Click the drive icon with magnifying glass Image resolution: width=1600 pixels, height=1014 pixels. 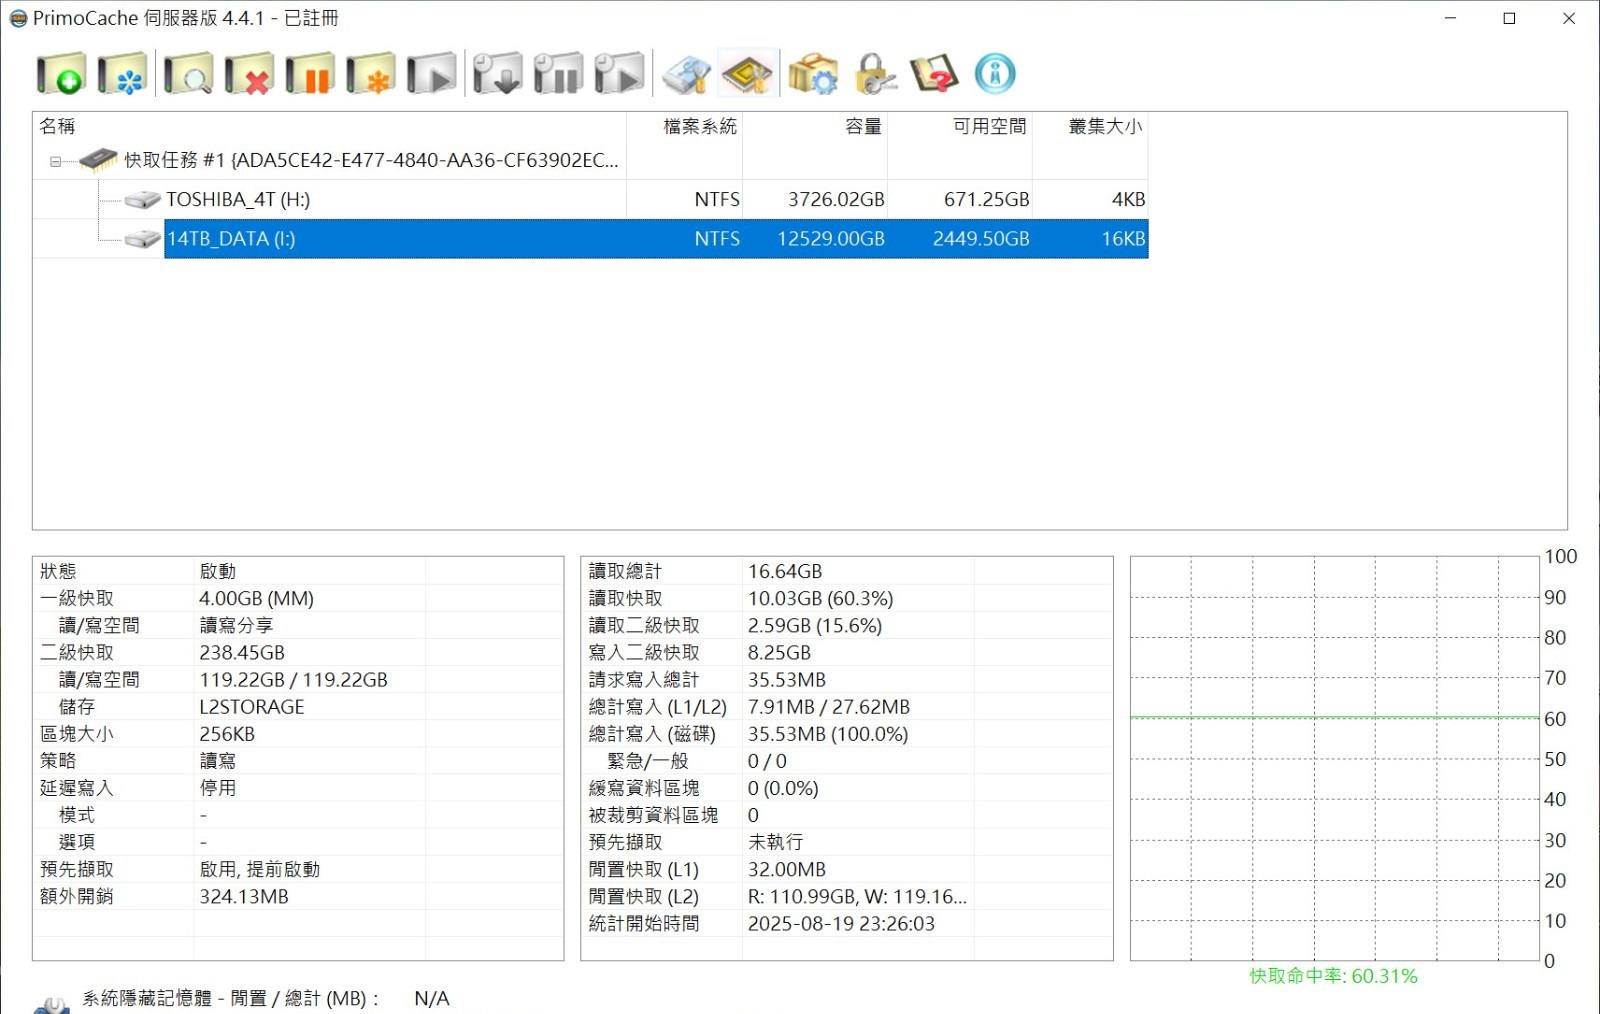click(x=188, y=74)
